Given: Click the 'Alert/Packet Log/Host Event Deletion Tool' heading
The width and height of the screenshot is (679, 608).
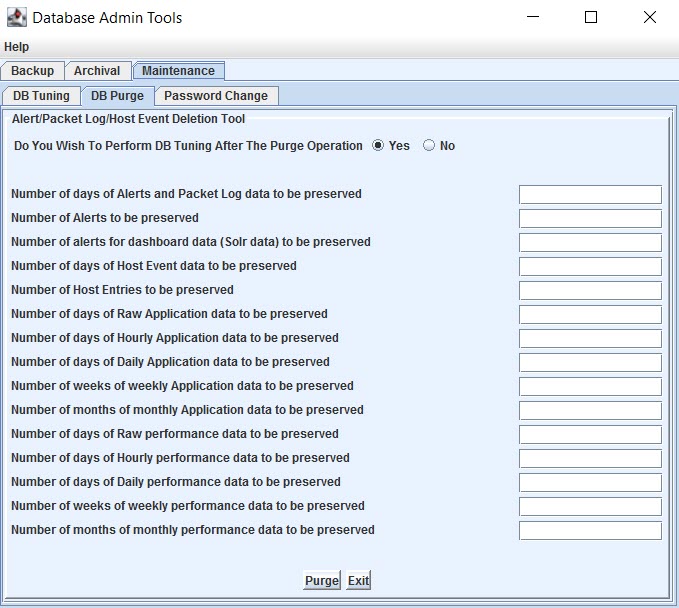Looking at the screenshot, I should point(128,119).
